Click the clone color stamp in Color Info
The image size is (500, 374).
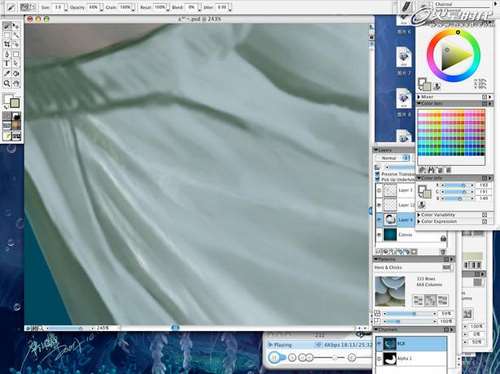click(422, 205)
